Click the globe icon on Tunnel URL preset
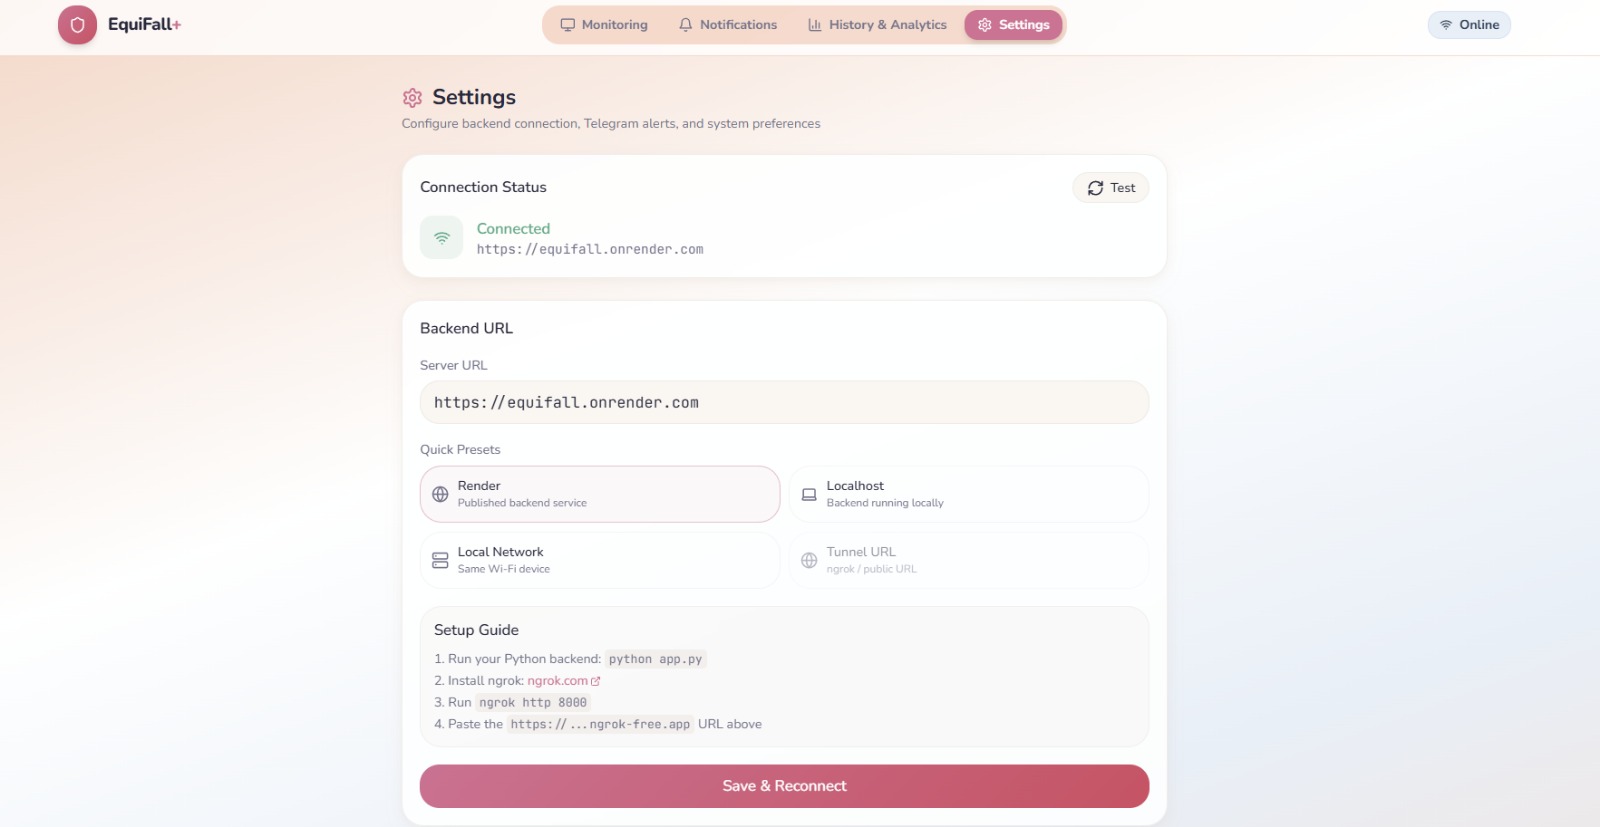Image resolution: width=1600 pixels, height=827 pixels. click(809, 560)
